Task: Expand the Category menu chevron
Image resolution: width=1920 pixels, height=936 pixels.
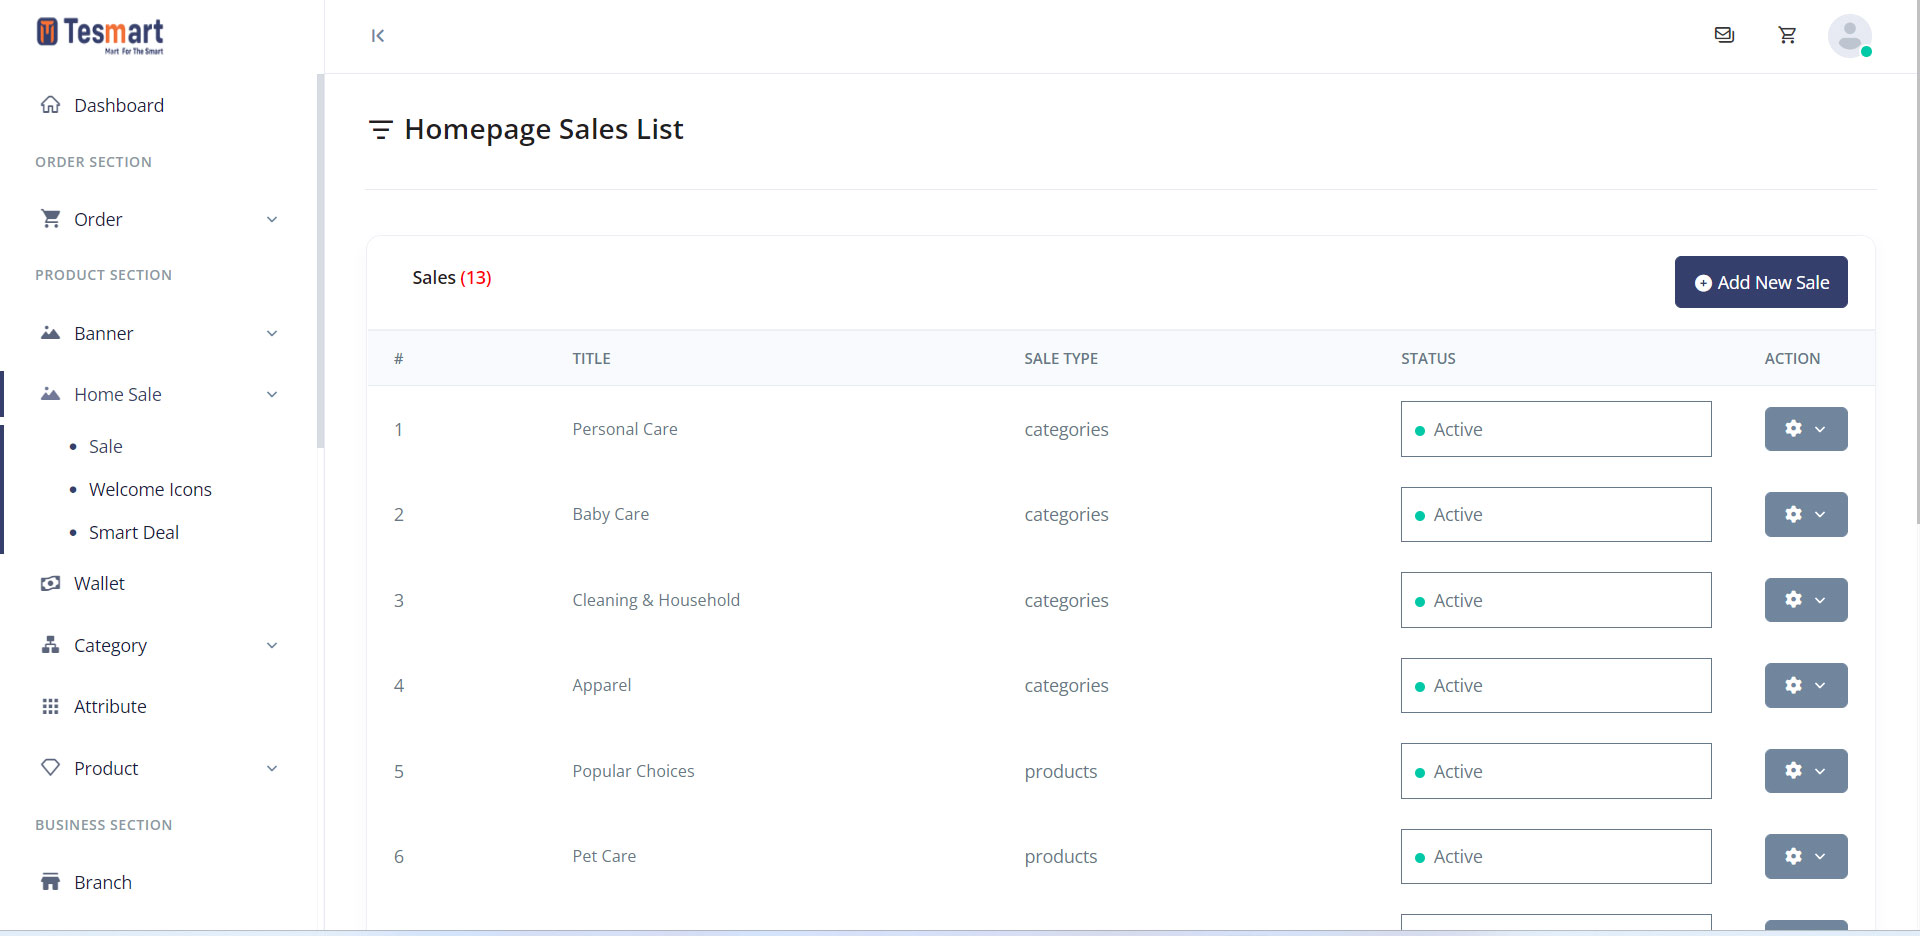Action: coord(272,645)
